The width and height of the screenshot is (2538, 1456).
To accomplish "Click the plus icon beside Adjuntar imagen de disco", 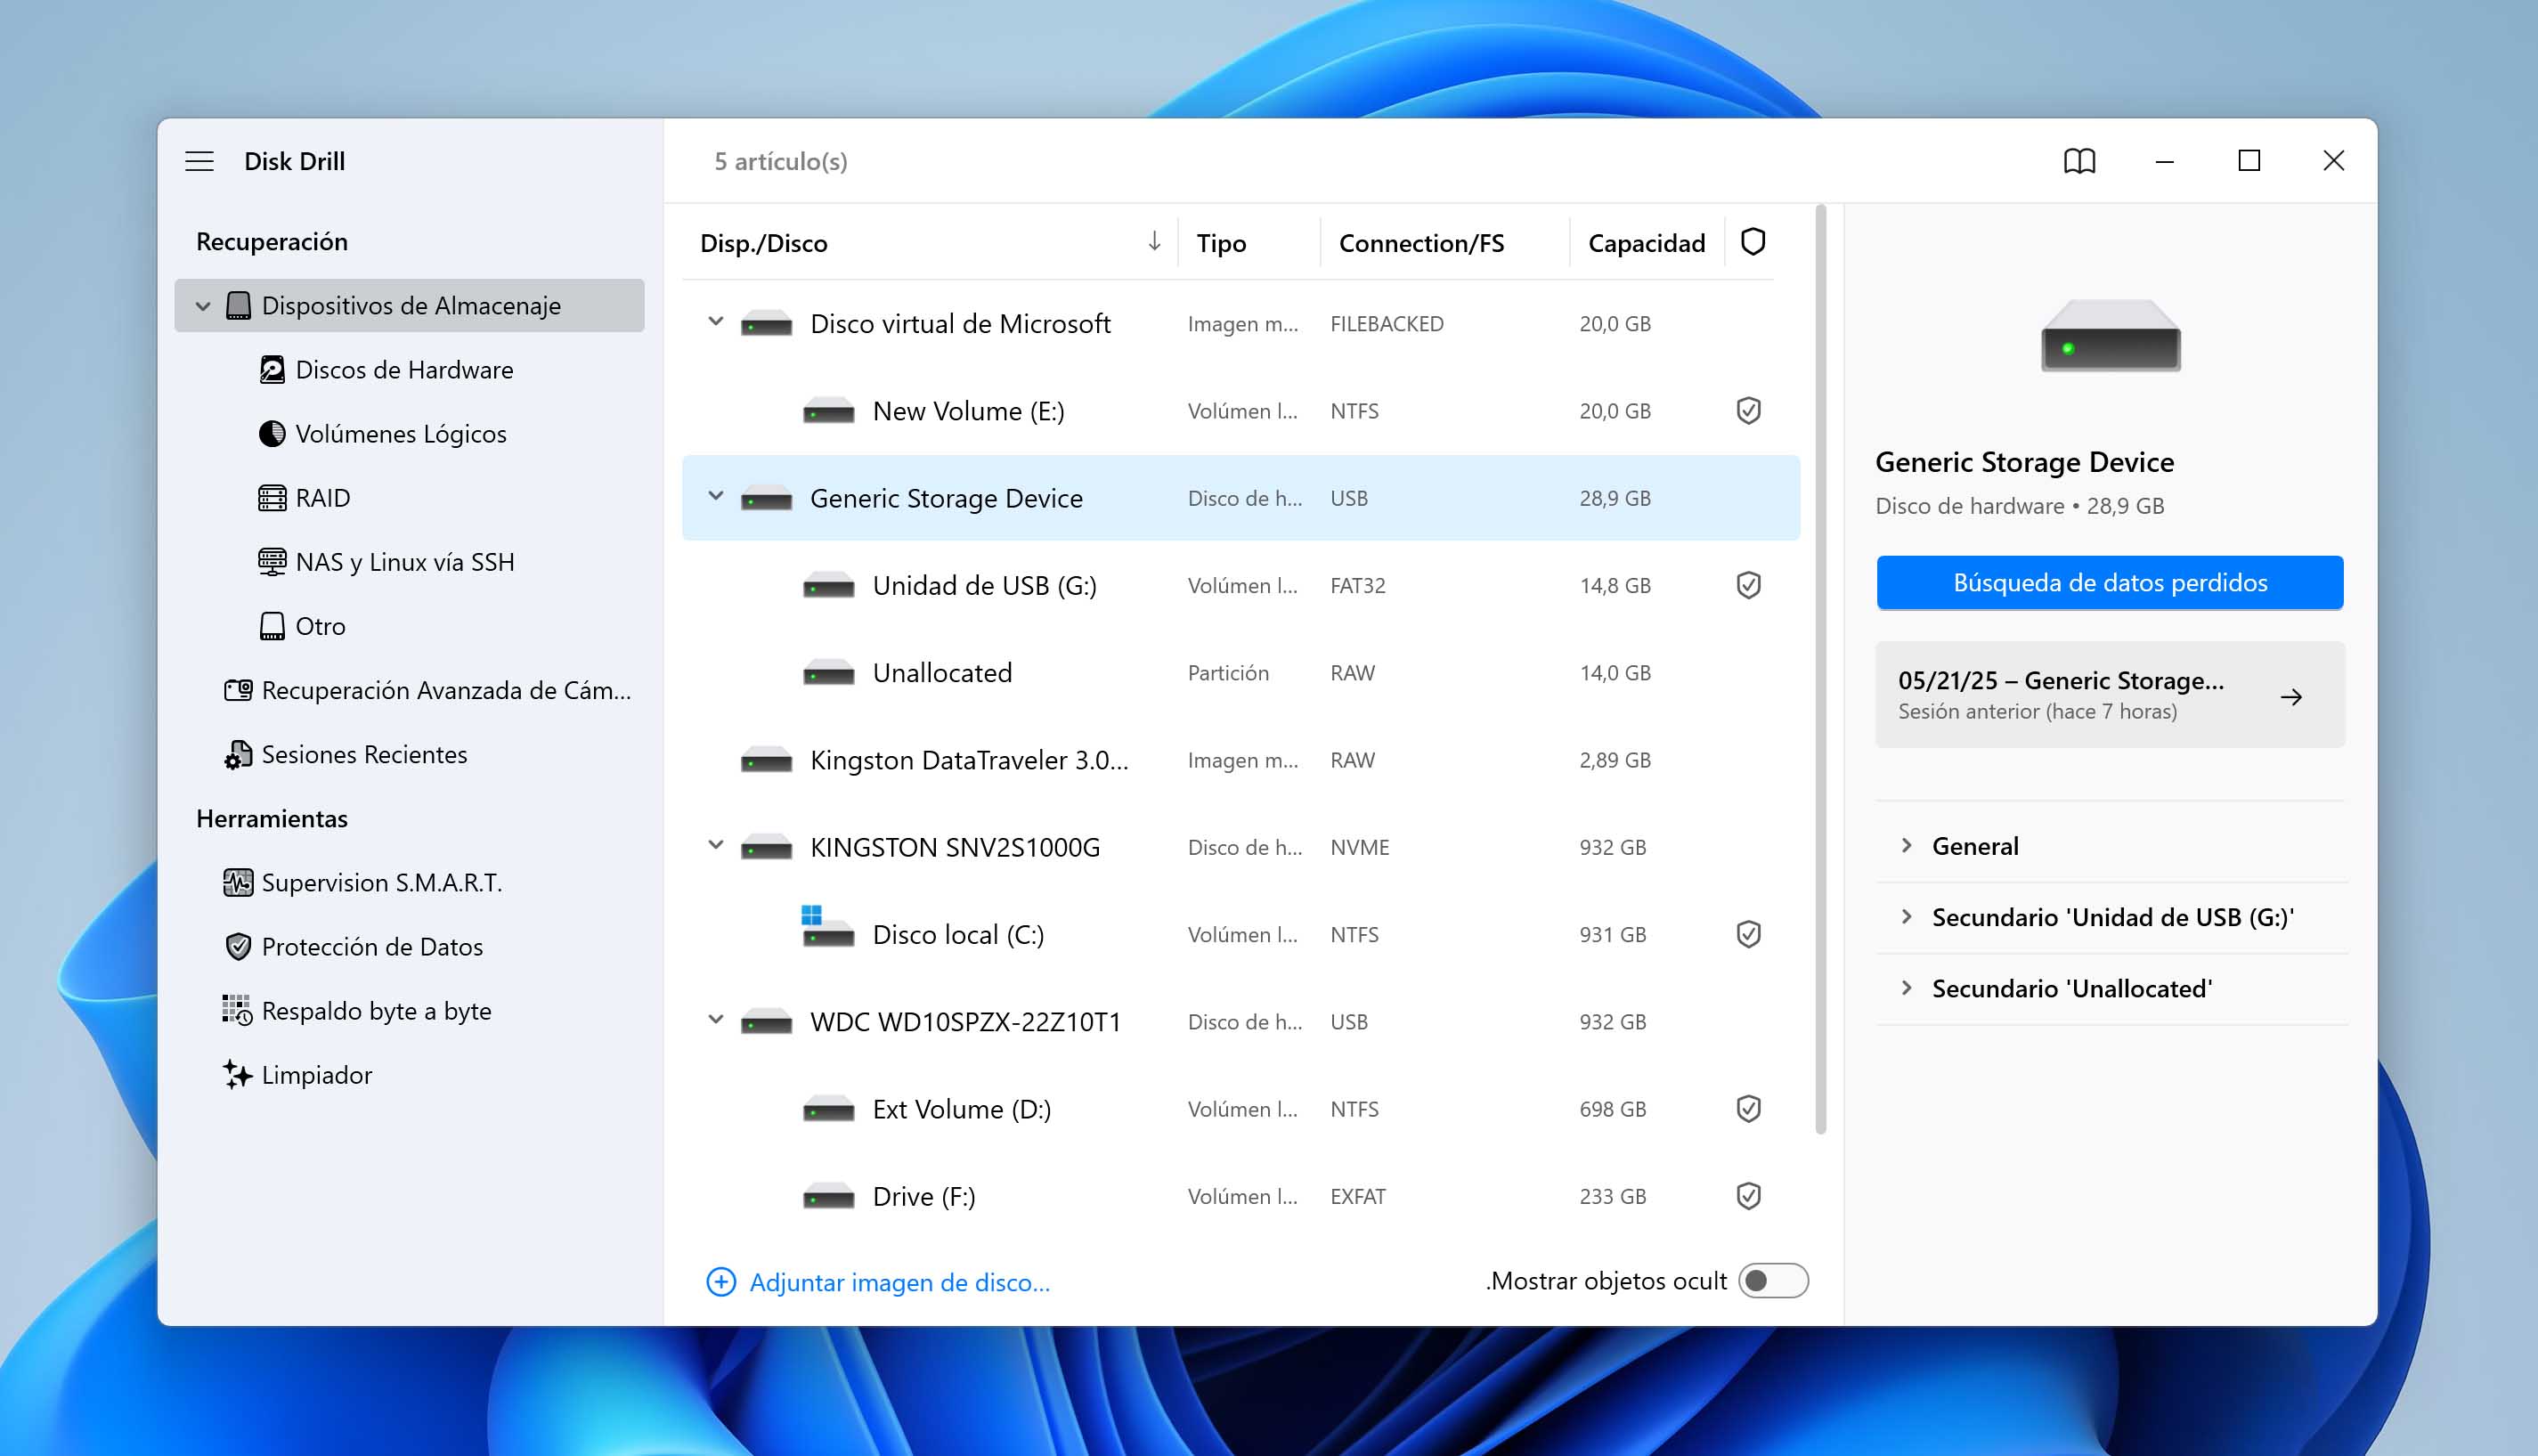I will [x=721, y=1282].
